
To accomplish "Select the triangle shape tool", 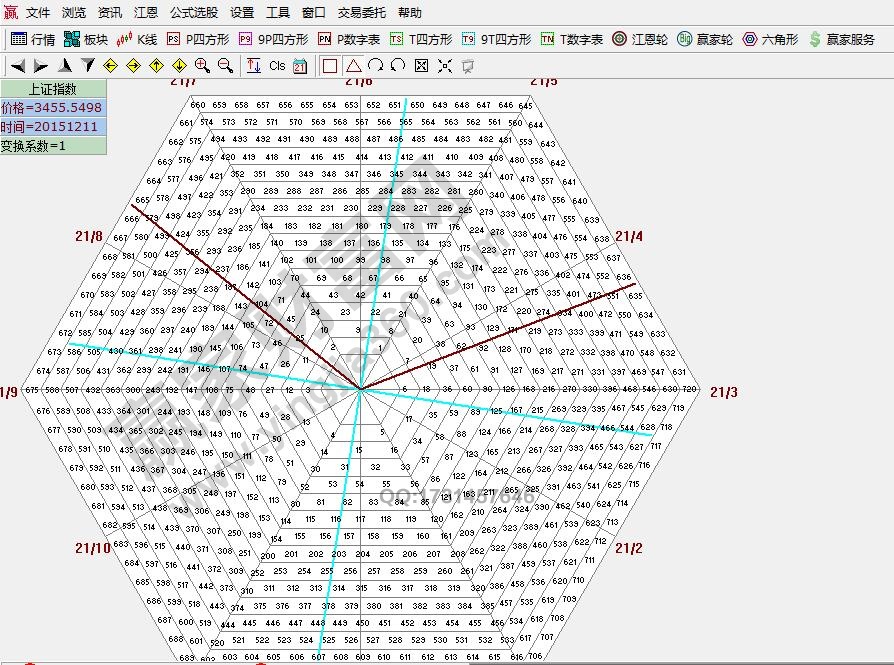I will (353, 66).
